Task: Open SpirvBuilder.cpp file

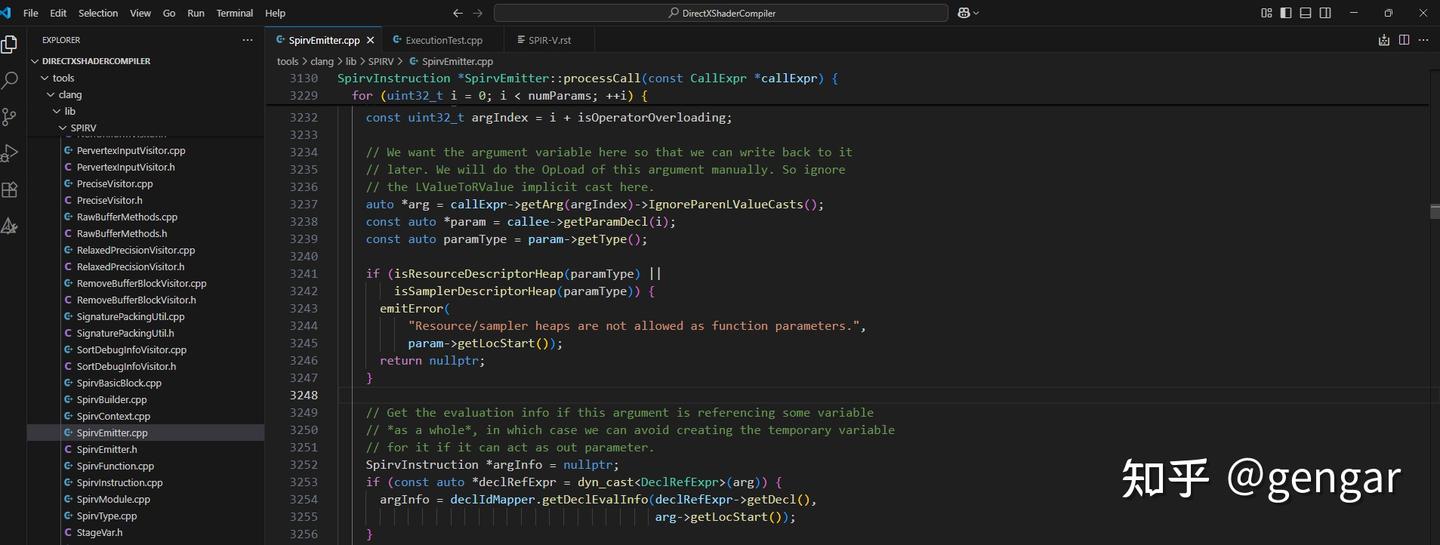Action: 112,400
